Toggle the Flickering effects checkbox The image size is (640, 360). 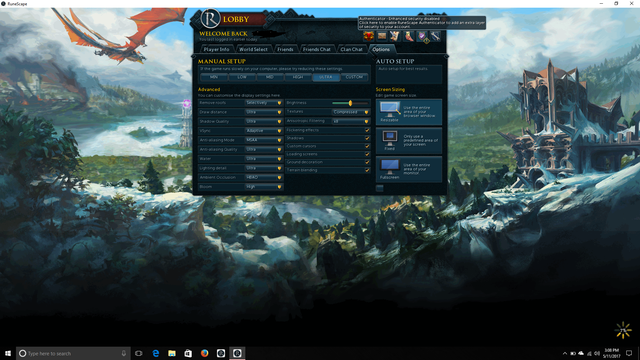367,130
